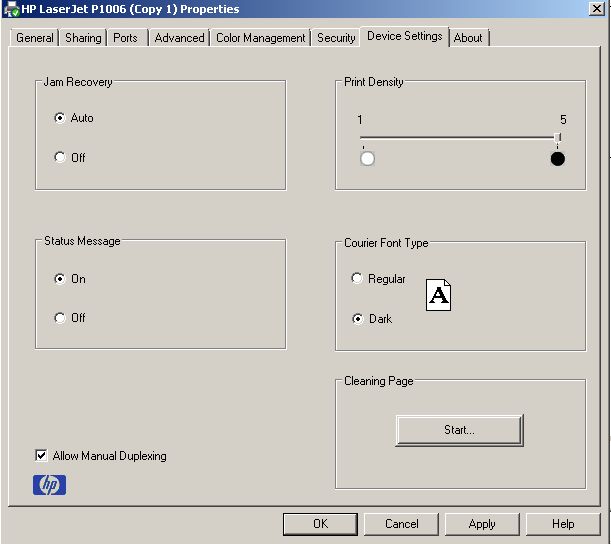
Task: Click the HP logo icon
Action: [49, 485]
